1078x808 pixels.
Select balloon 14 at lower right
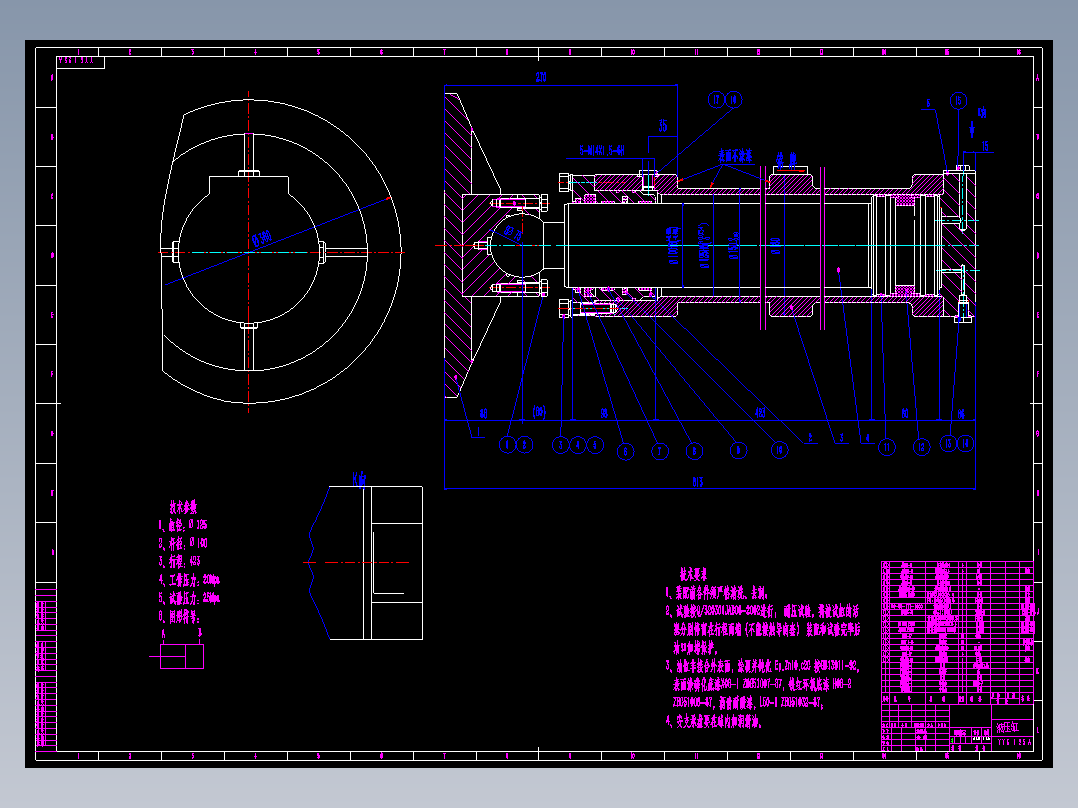(x=965, y=444)
